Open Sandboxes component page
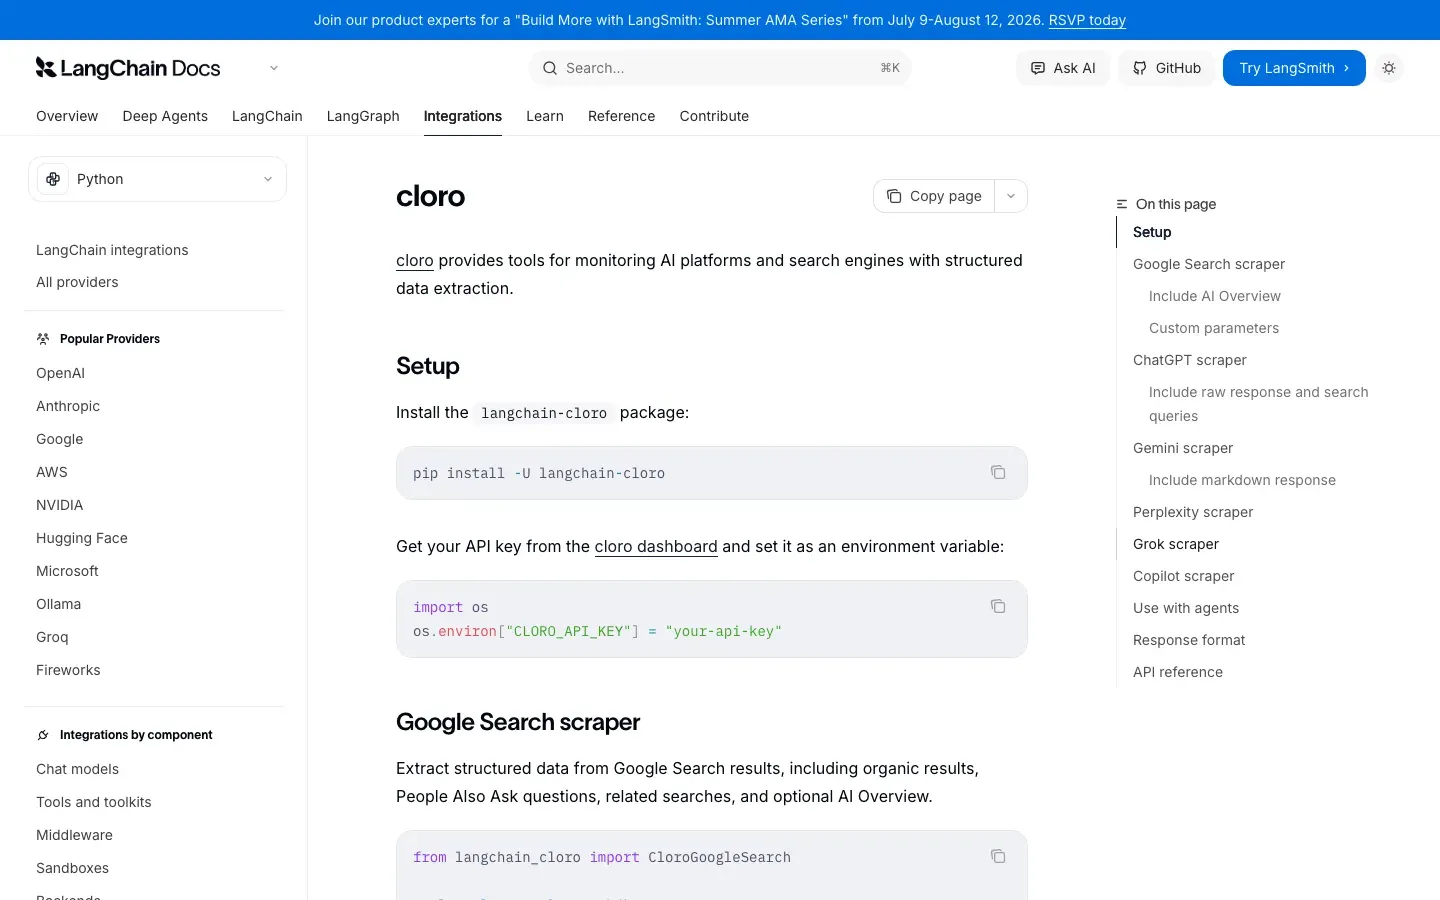The image size is (1440, 900). coord(72,868)
